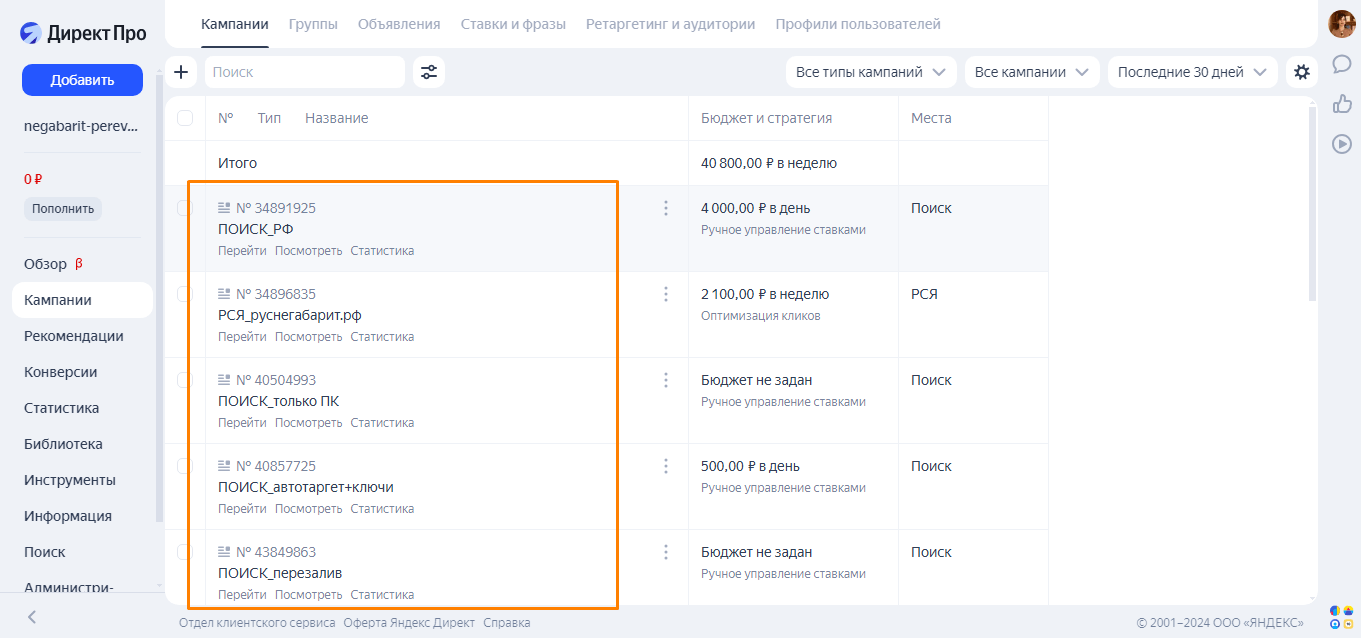Viewport: 1361px width, 638px height.
Task: Toggle the select-all campaigns checkbox in header
Action: (x=185, y=118)
